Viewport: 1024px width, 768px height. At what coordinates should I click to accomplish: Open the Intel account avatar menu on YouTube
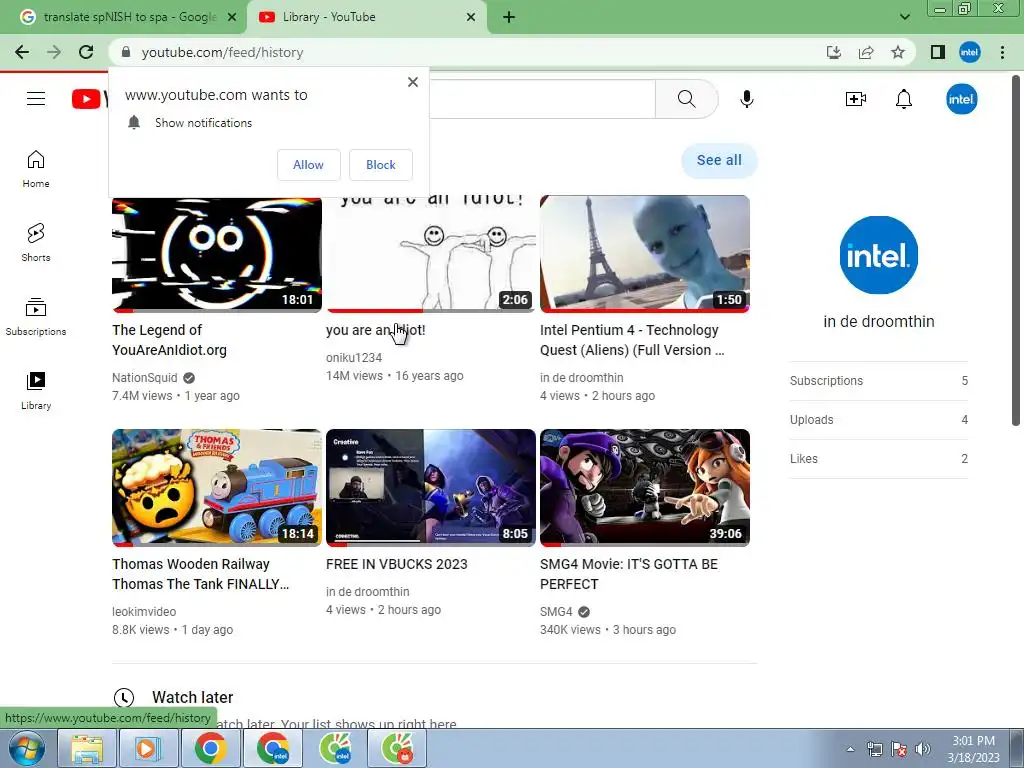point(961,99)
